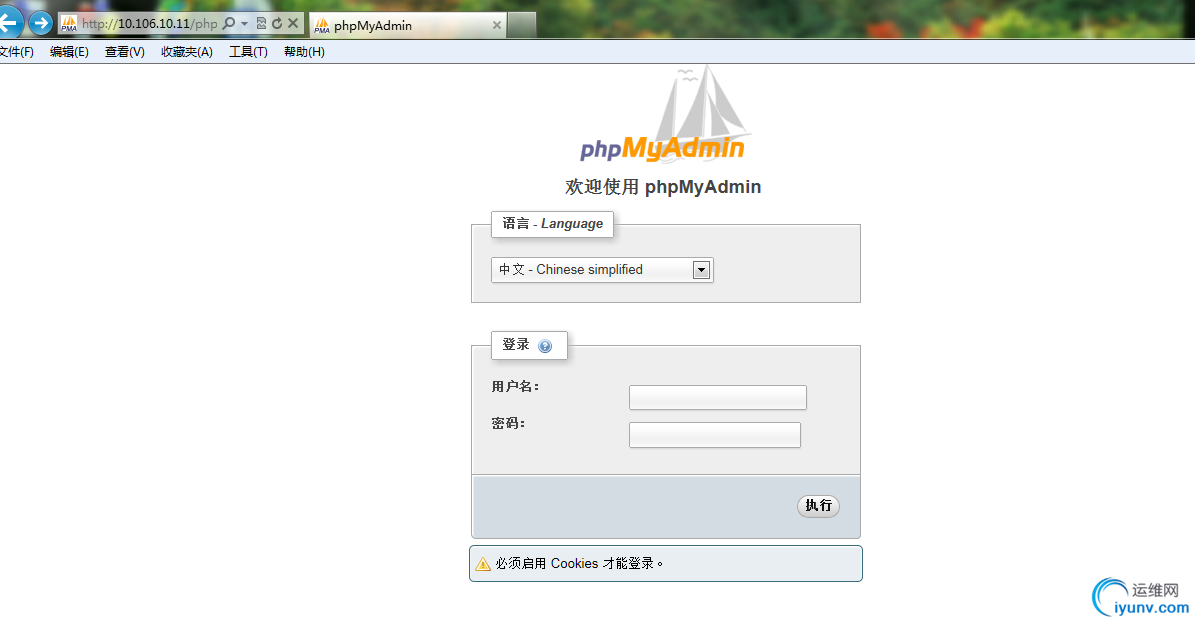Open the 收藏夹(A) favorites menu
Image resolution: width=1195 pixels, height=624 pixels.
tap(187, 52)
